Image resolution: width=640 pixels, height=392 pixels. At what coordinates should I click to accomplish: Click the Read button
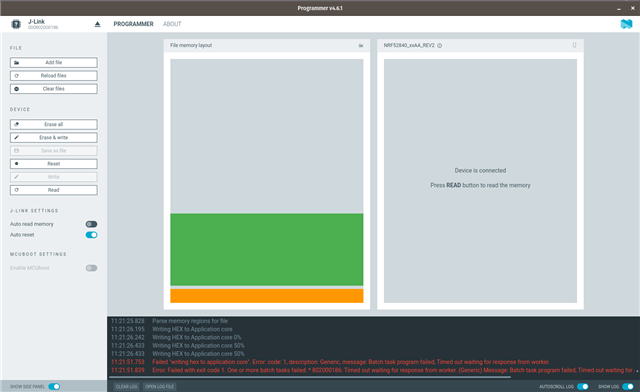pos(53,190)
